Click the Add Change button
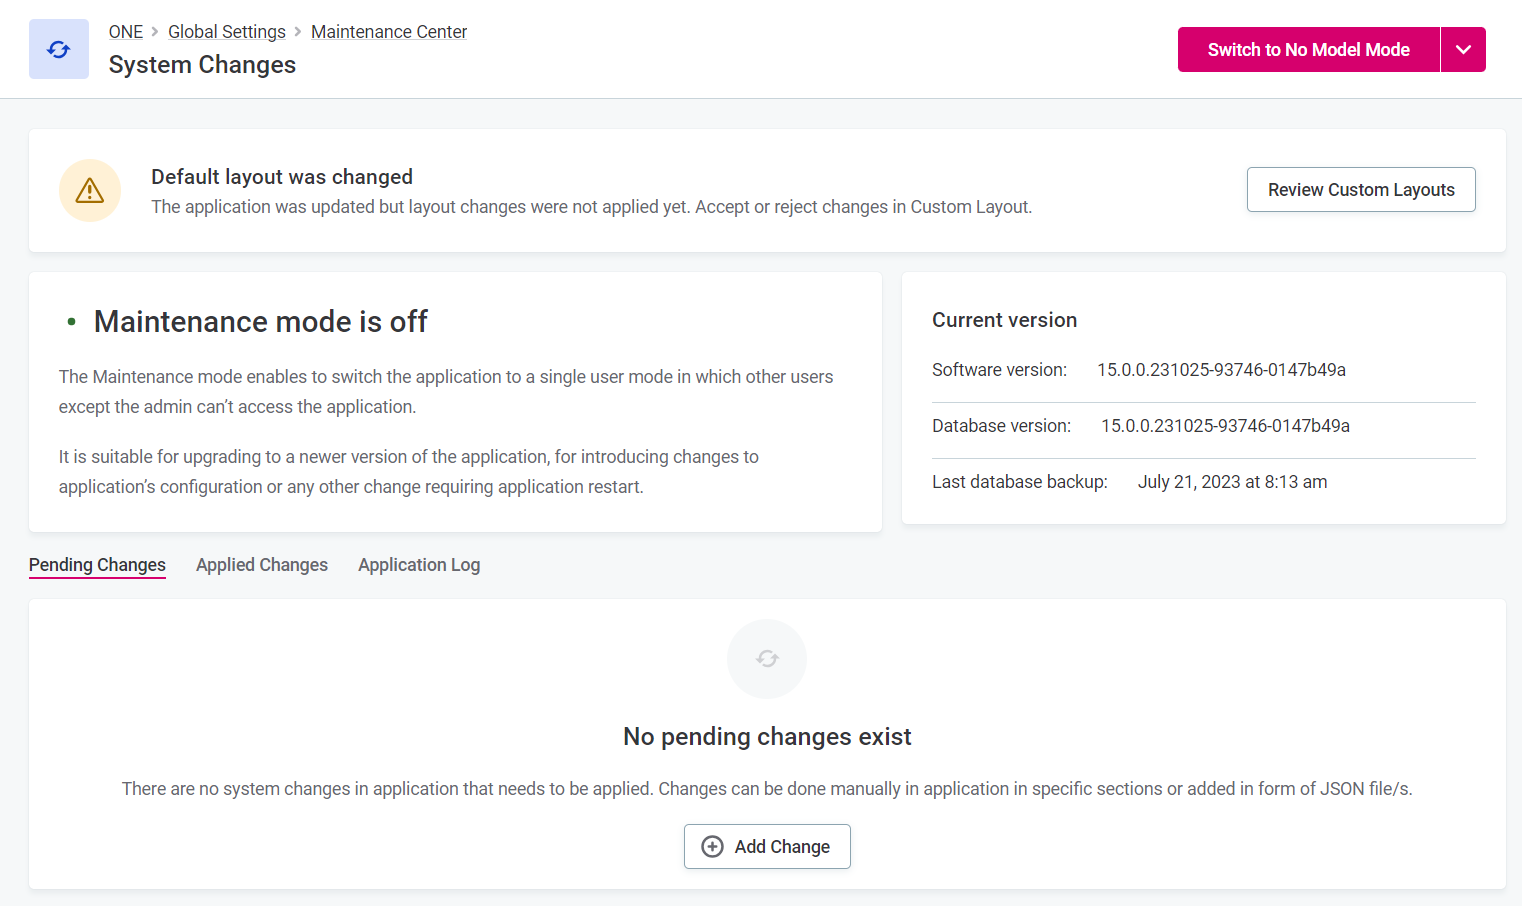1522x906 pixels. [x=767, y=846]
